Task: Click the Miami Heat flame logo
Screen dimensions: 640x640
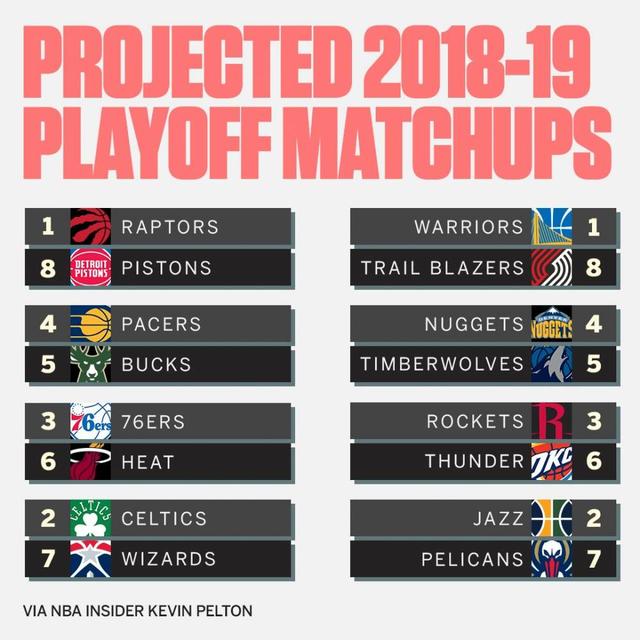Action: point(91,462)
